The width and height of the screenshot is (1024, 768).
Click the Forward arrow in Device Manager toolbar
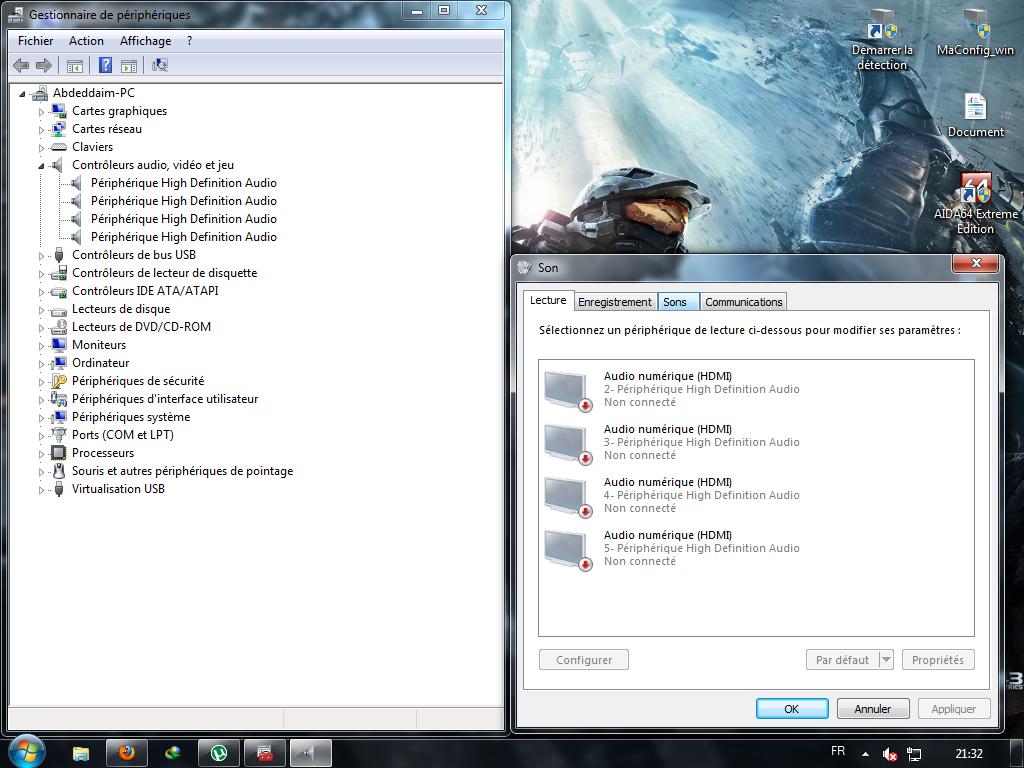coord(44,65)
